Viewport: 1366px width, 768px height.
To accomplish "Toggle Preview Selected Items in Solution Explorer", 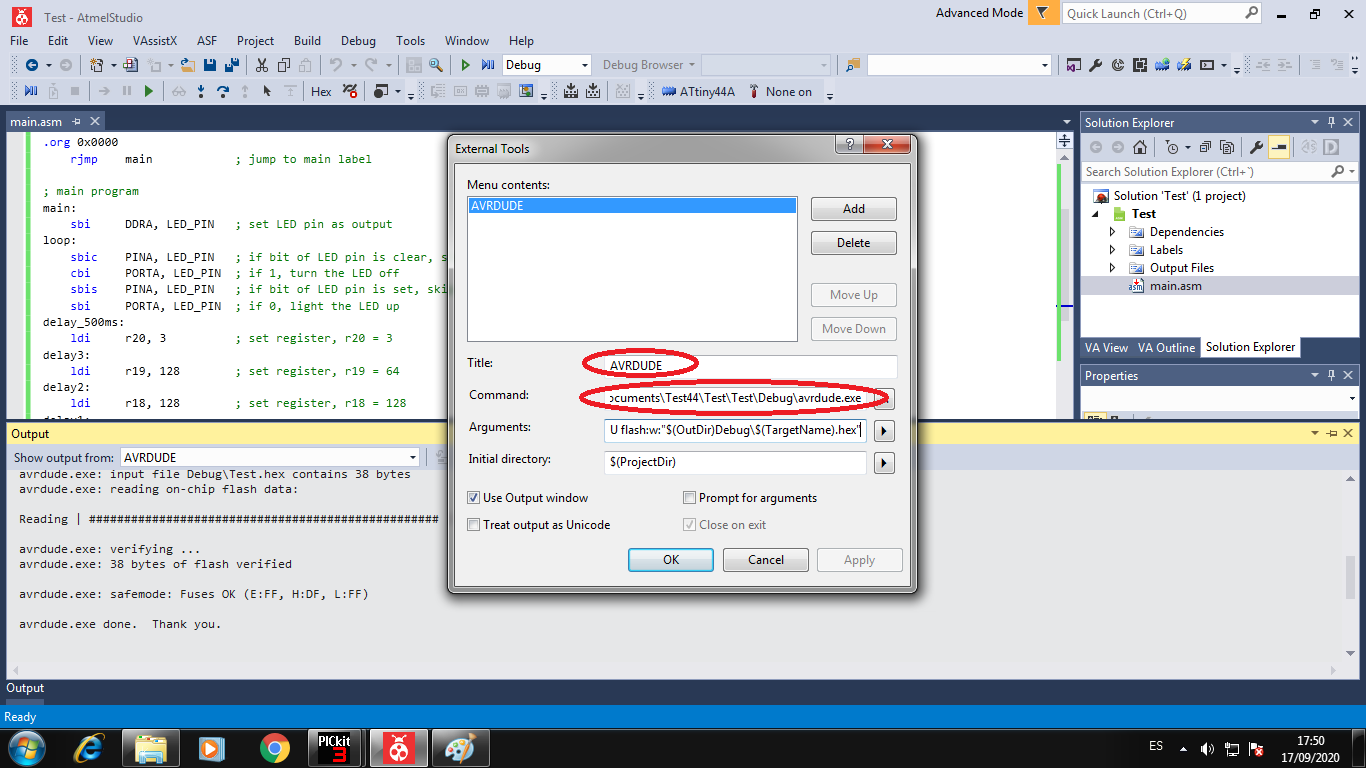I will (x=1279, y=147).
